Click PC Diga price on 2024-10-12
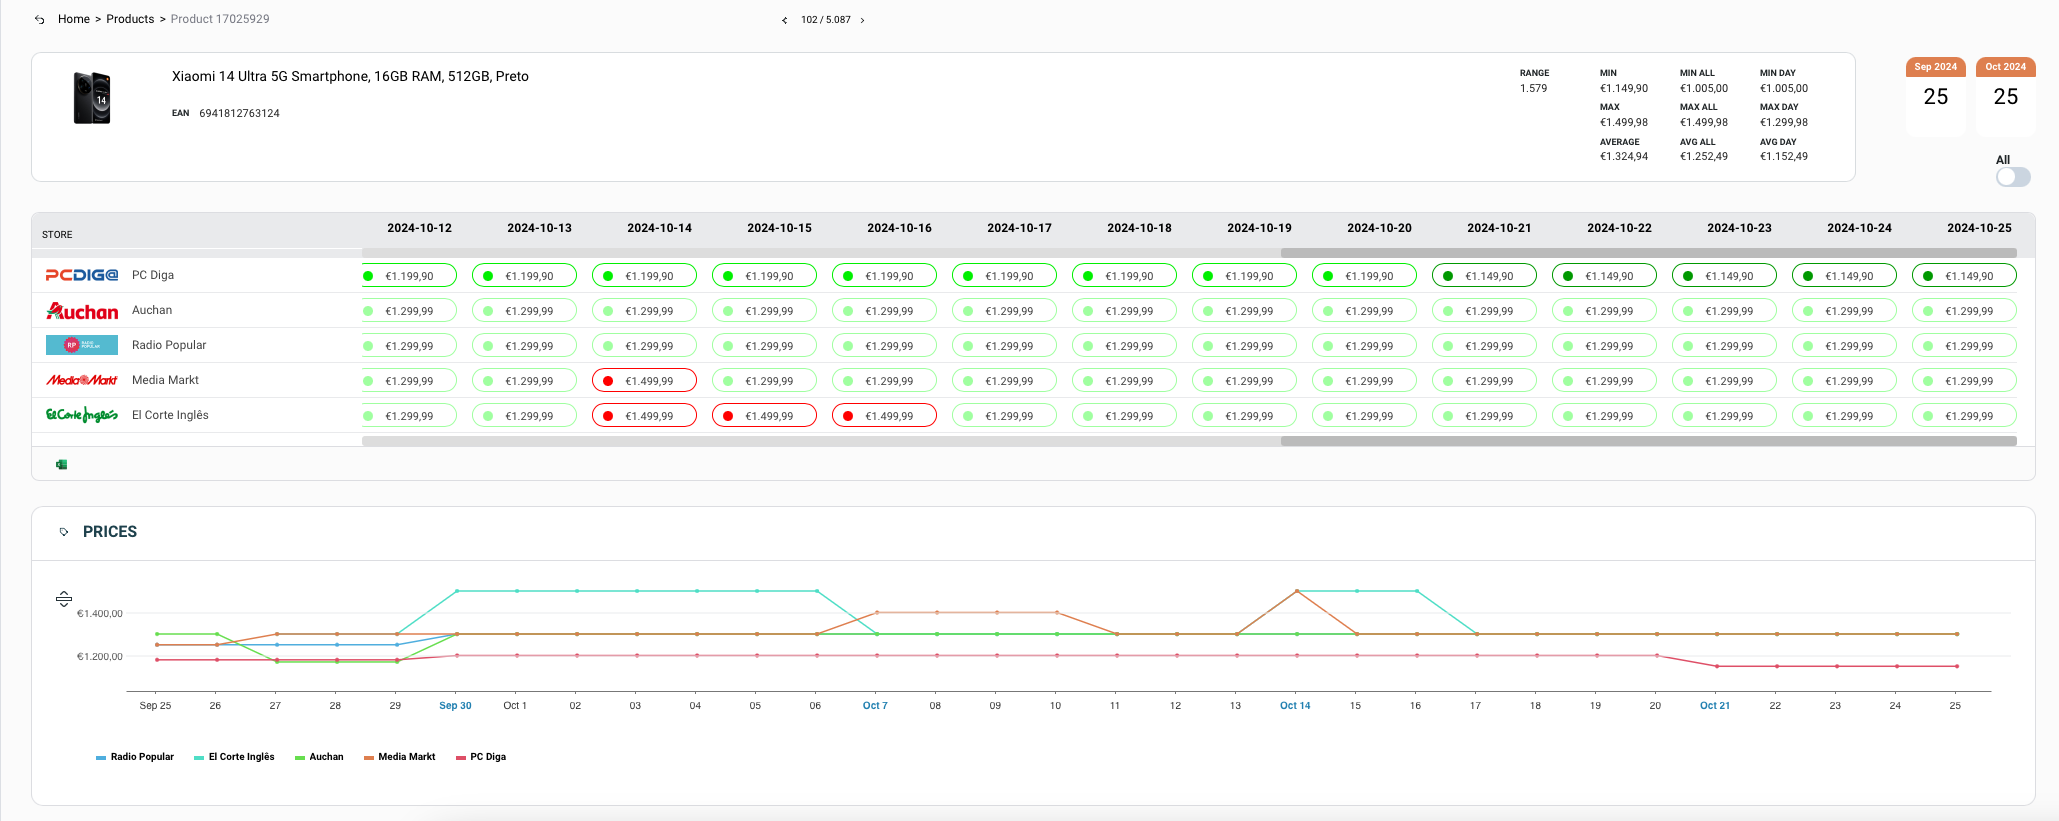 409,276
